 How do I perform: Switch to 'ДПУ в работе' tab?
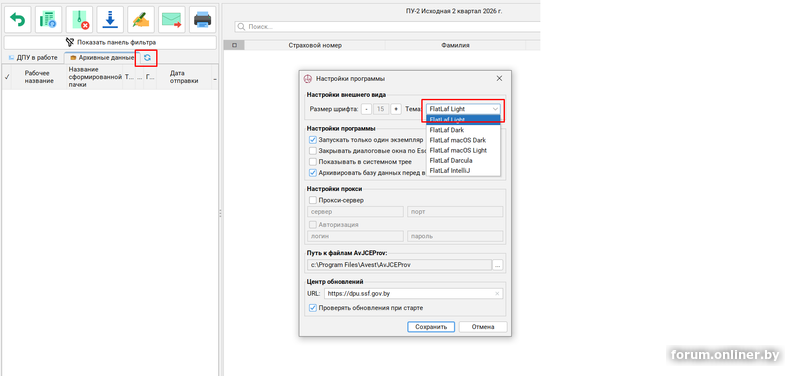tap(33, 58)
